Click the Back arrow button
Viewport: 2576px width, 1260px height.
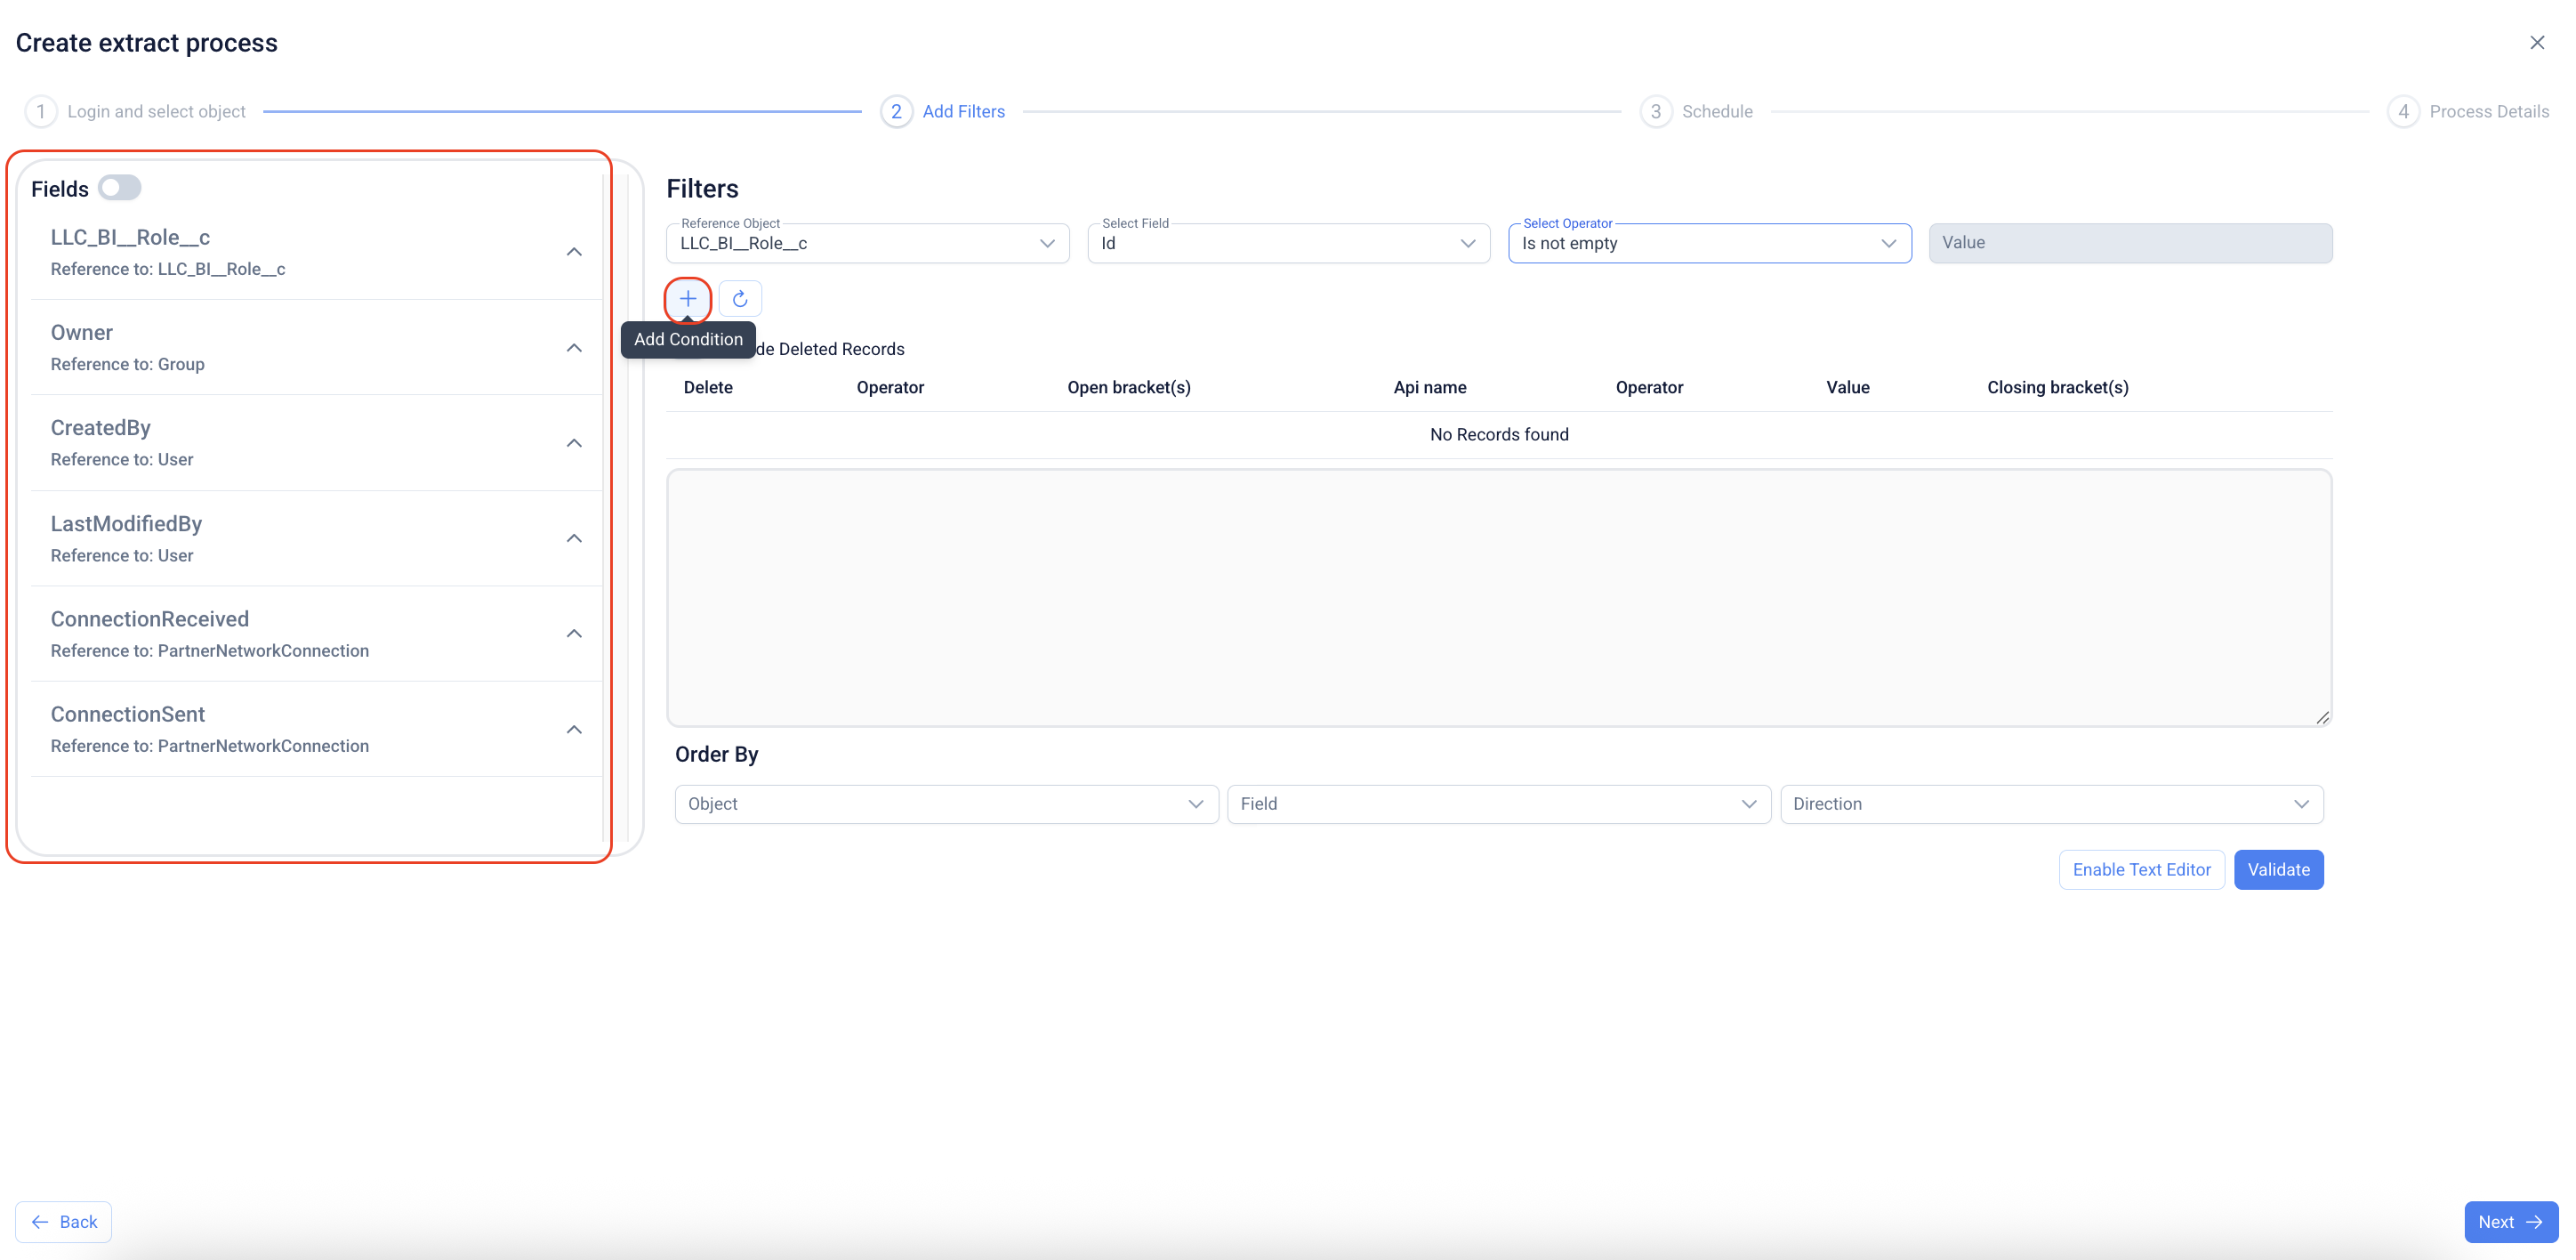64,1222
